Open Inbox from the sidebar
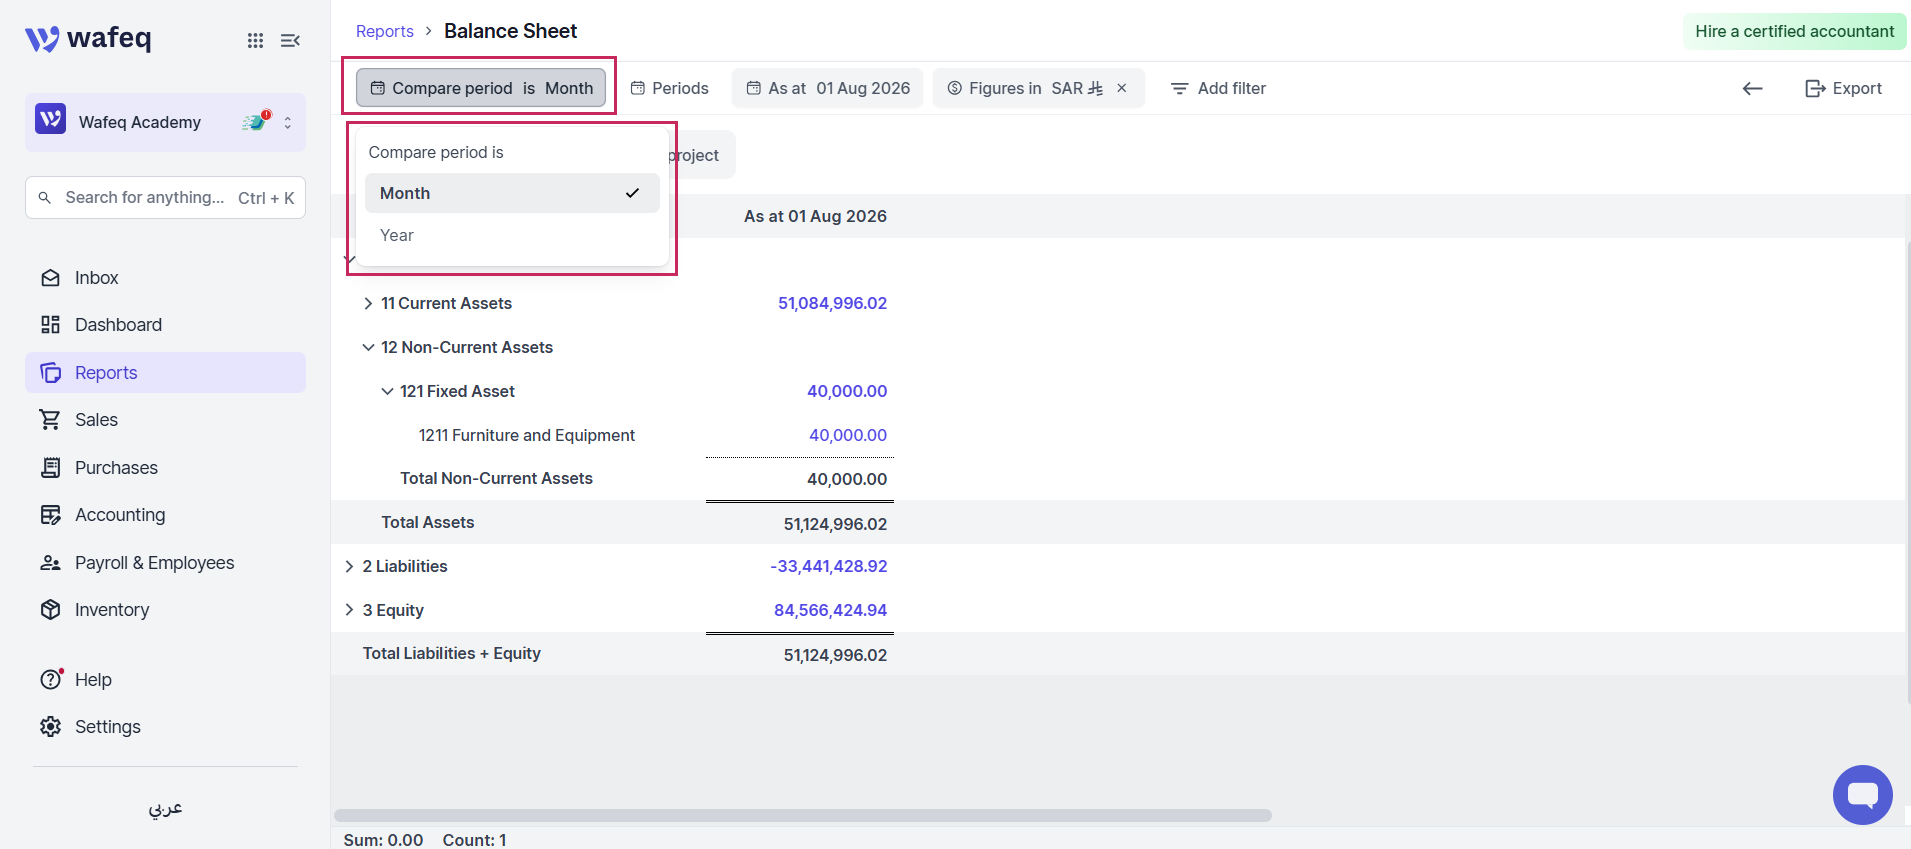Image resolution: width=1911 pixels, height=849 pixels. coord(165,278)
